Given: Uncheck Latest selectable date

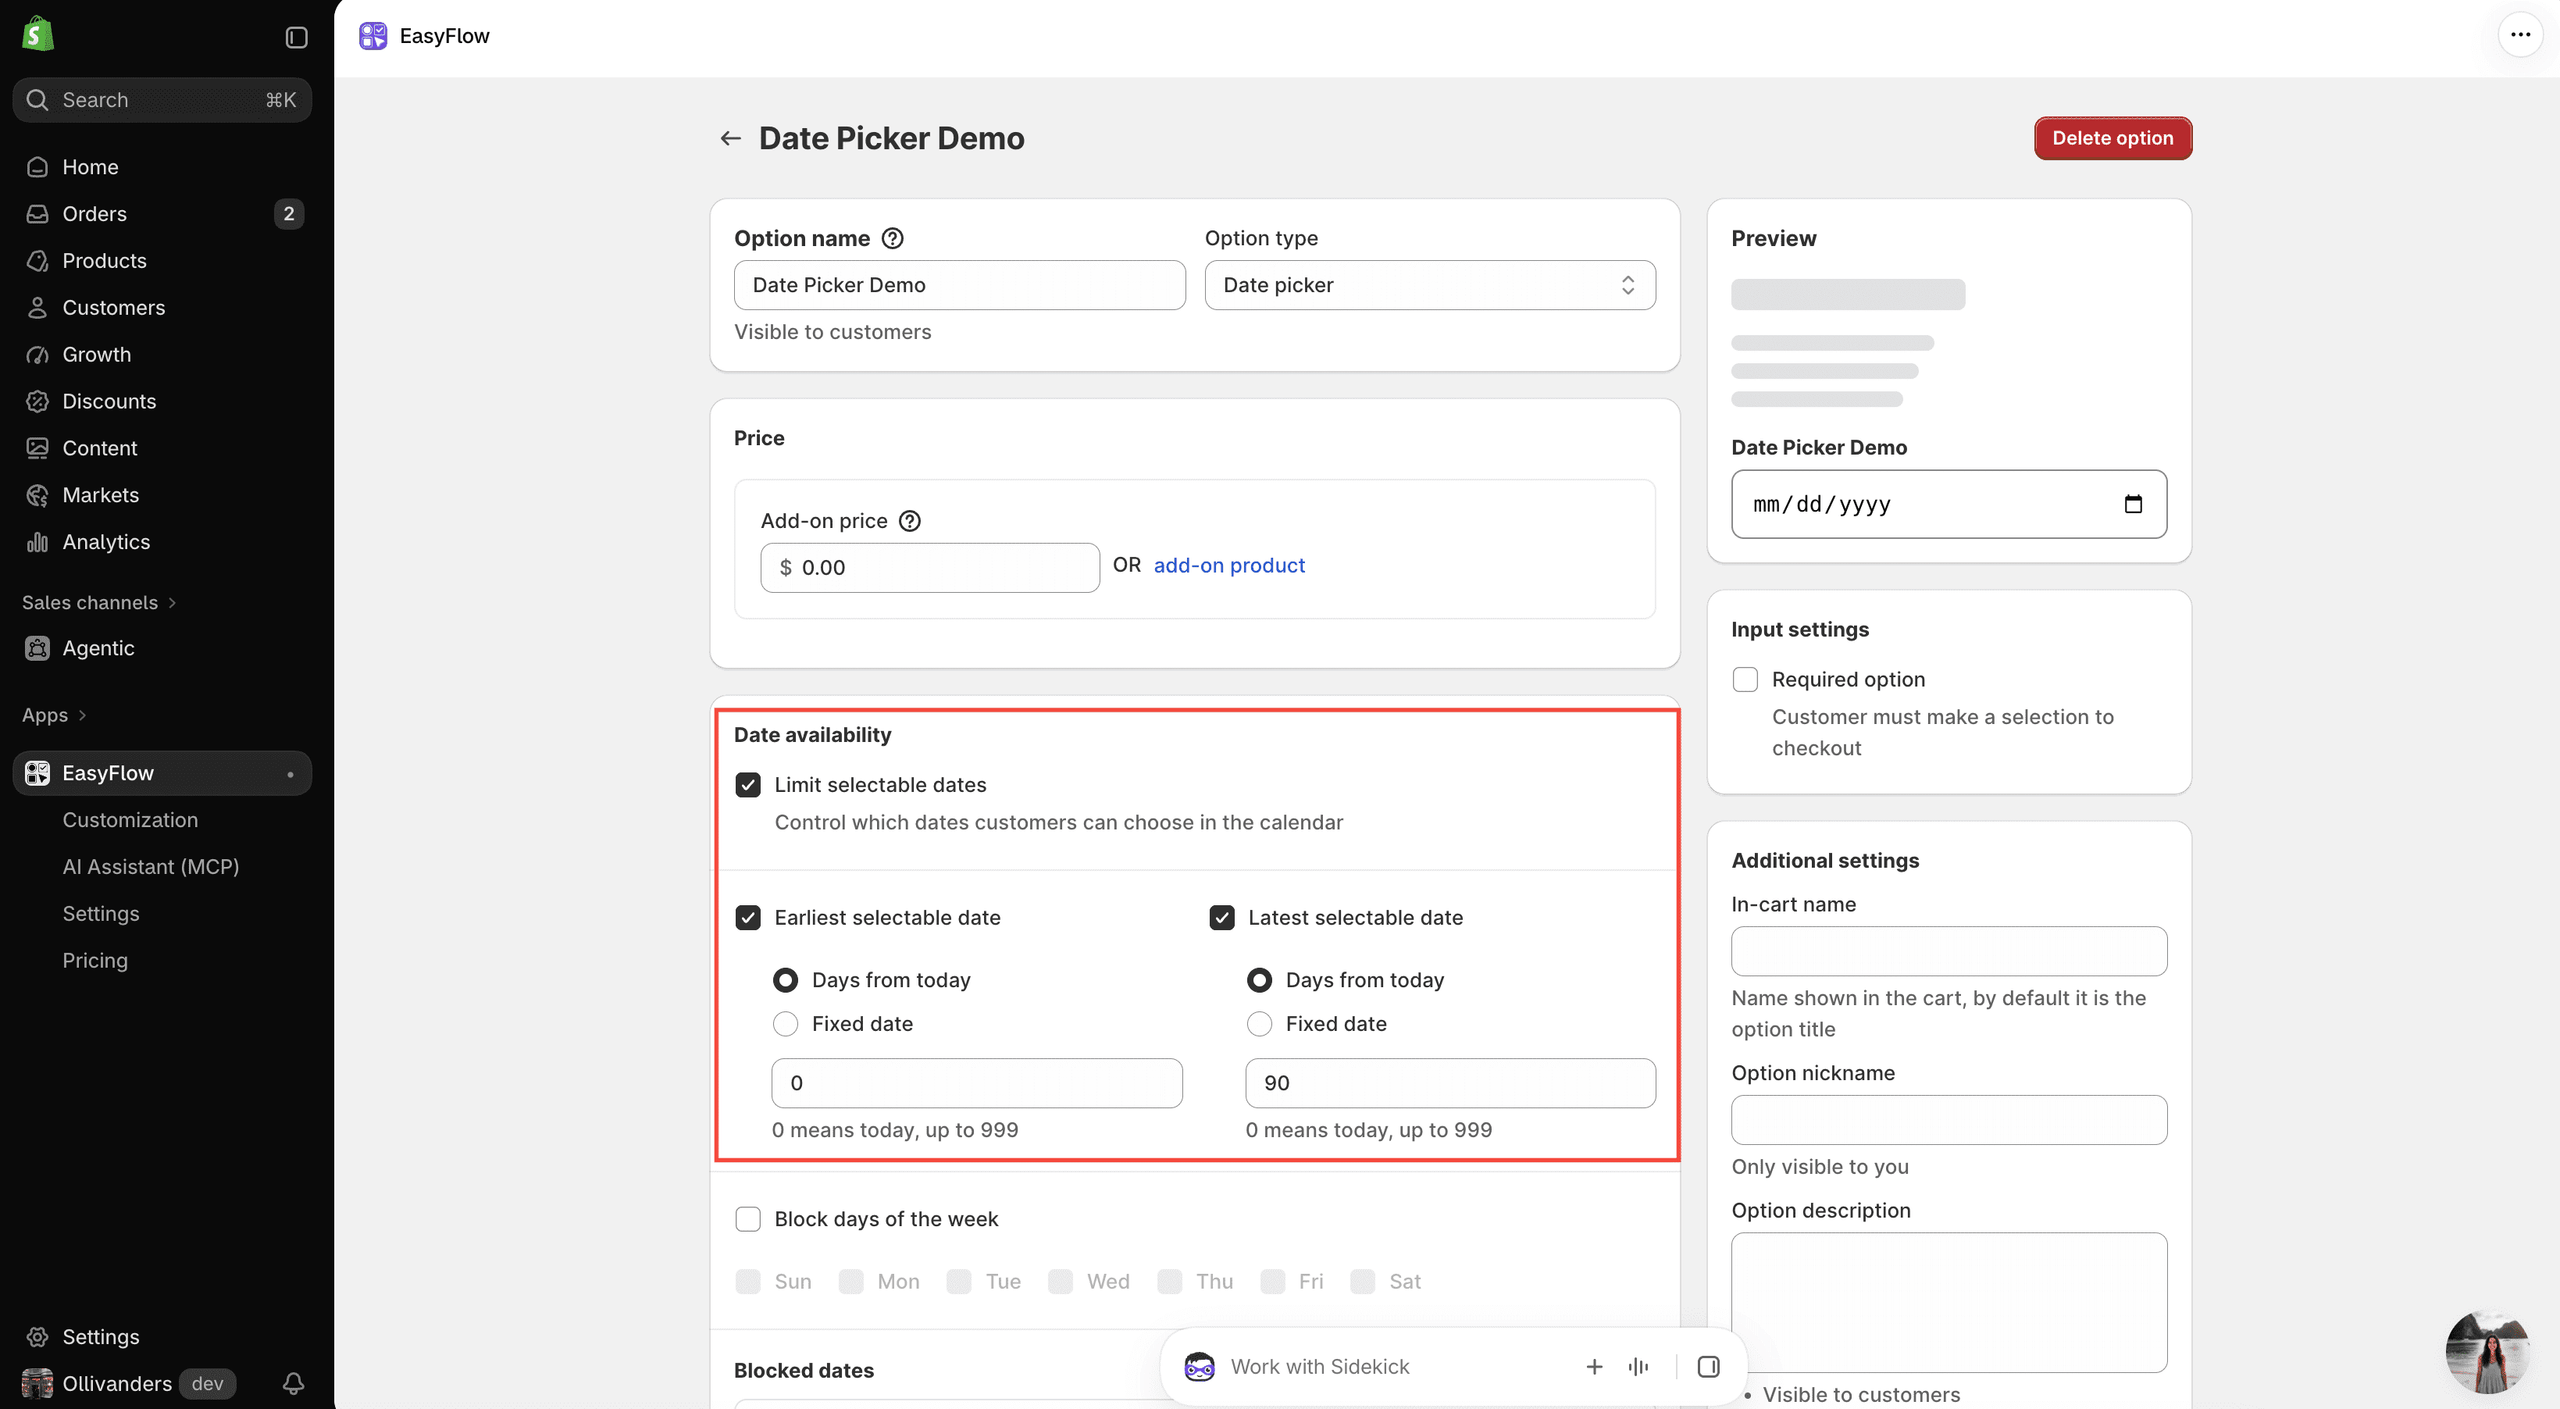Looking at the screenshot, I should [x=1222, y=918].
